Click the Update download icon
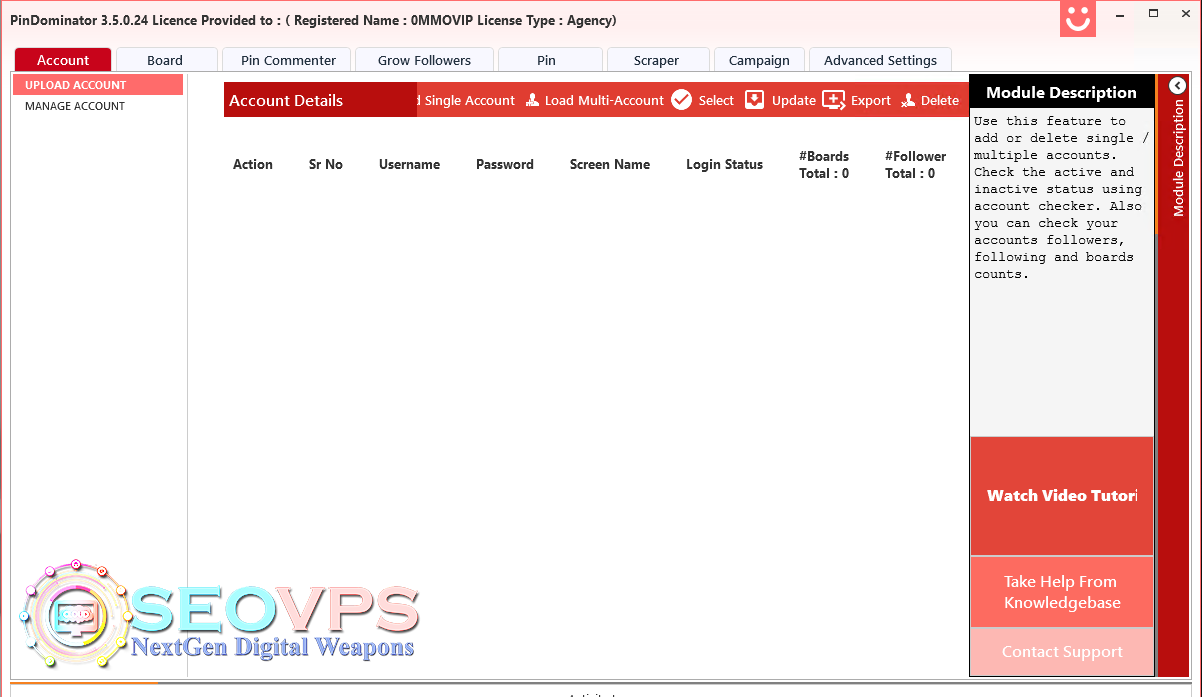The height and width of the screenshot is (697, 1202). [755, 100]
